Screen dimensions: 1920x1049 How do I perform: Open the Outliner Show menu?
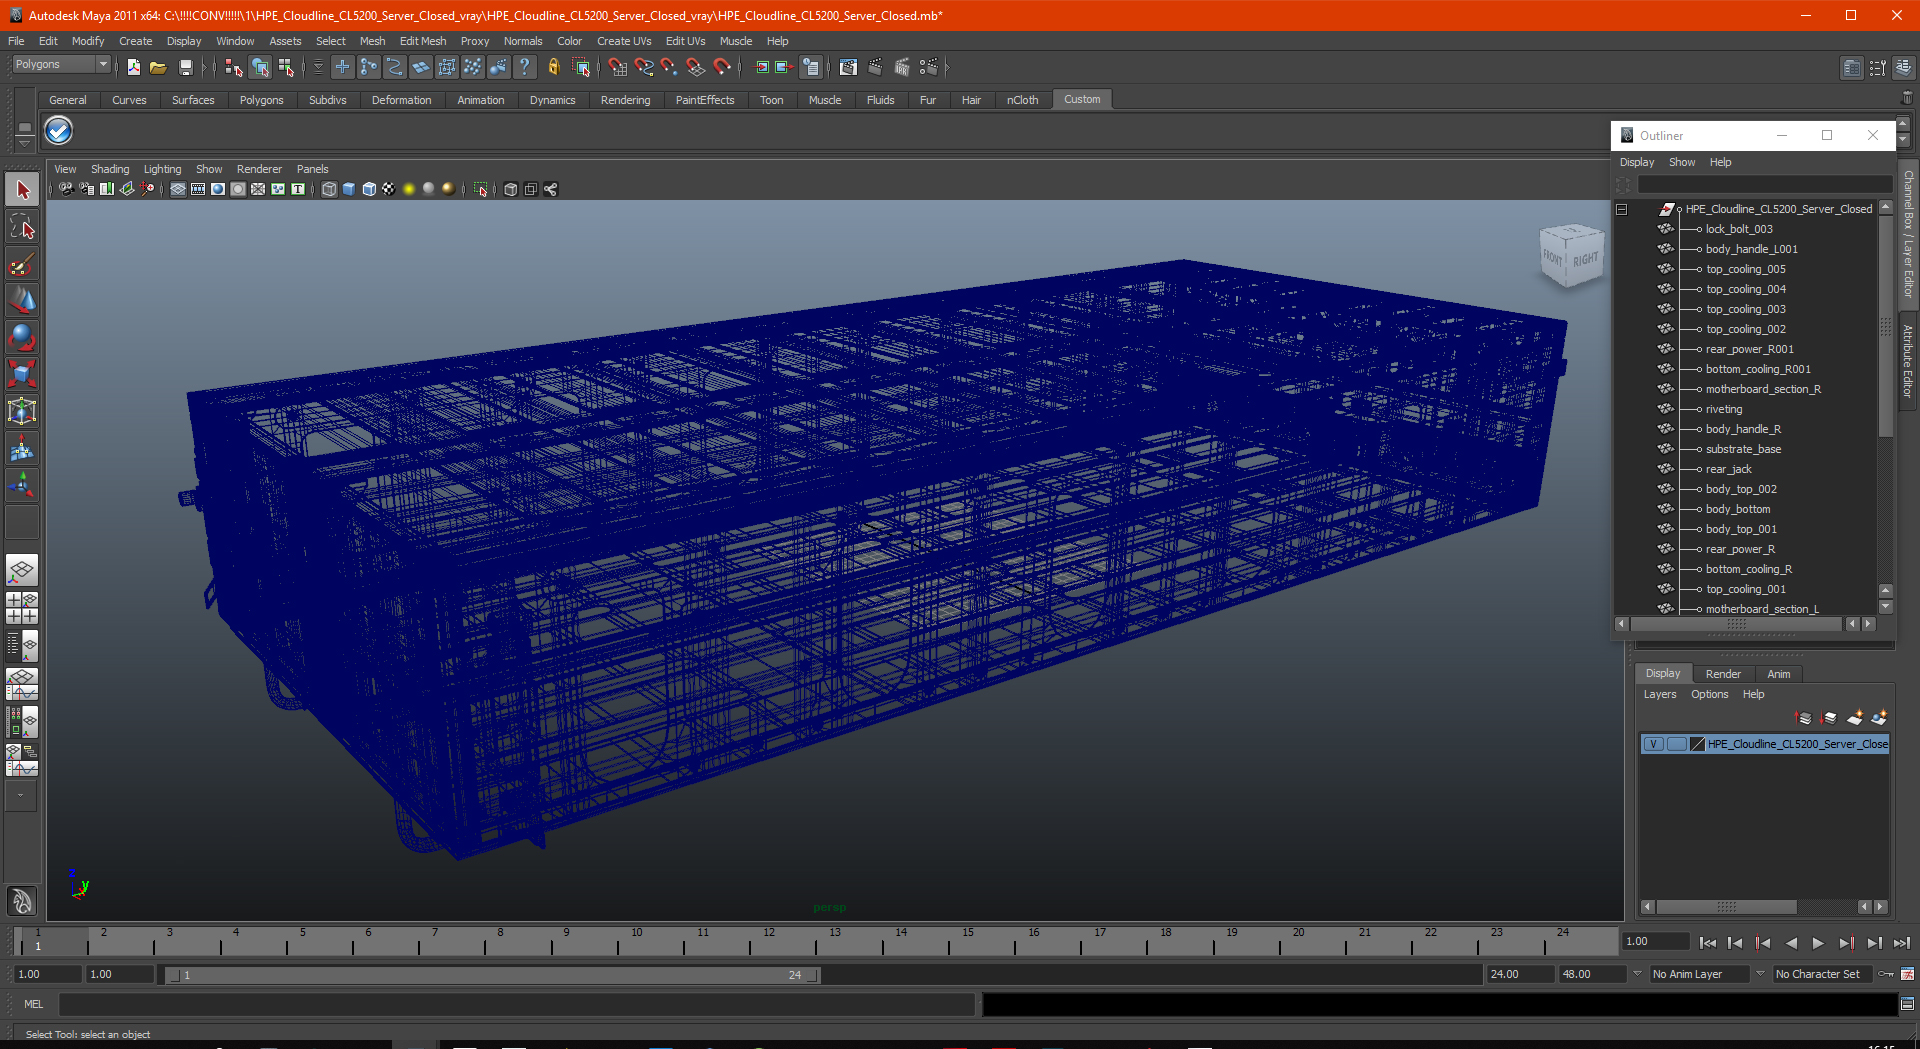tap(1682, 162)
